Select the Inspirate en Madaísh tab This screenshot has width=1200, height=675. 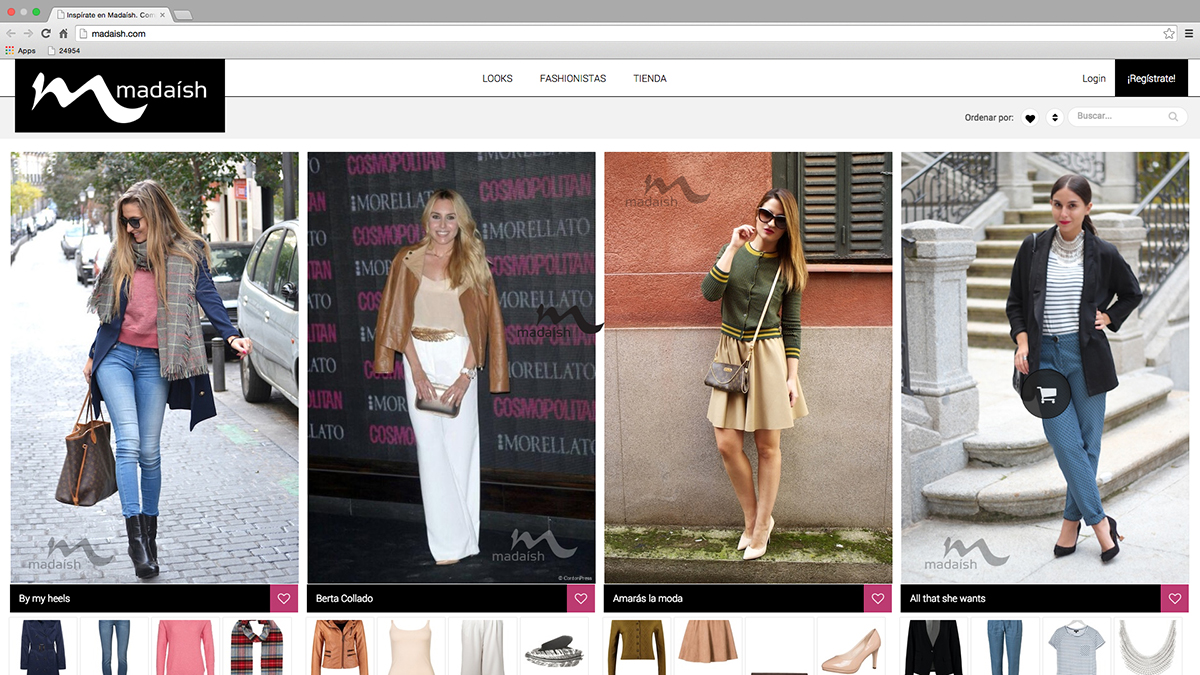pyautogui.click(x=111, y=15)
